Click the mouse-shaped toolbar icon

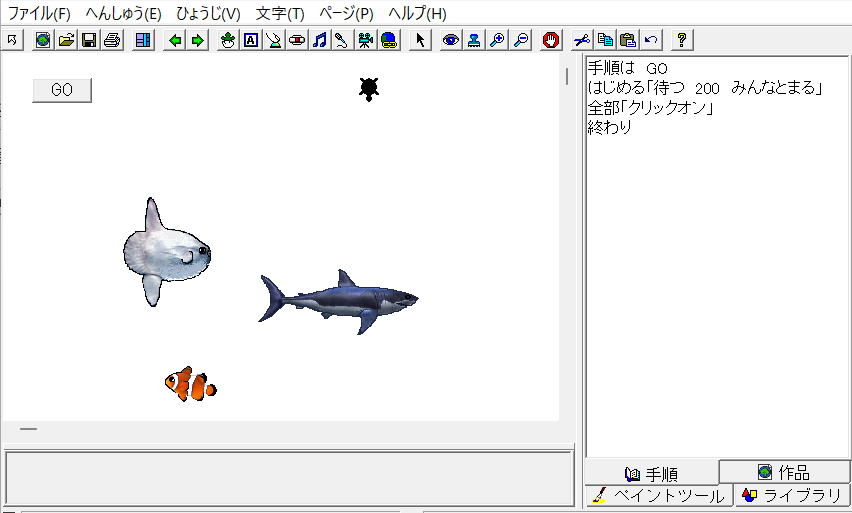(273, 40)
